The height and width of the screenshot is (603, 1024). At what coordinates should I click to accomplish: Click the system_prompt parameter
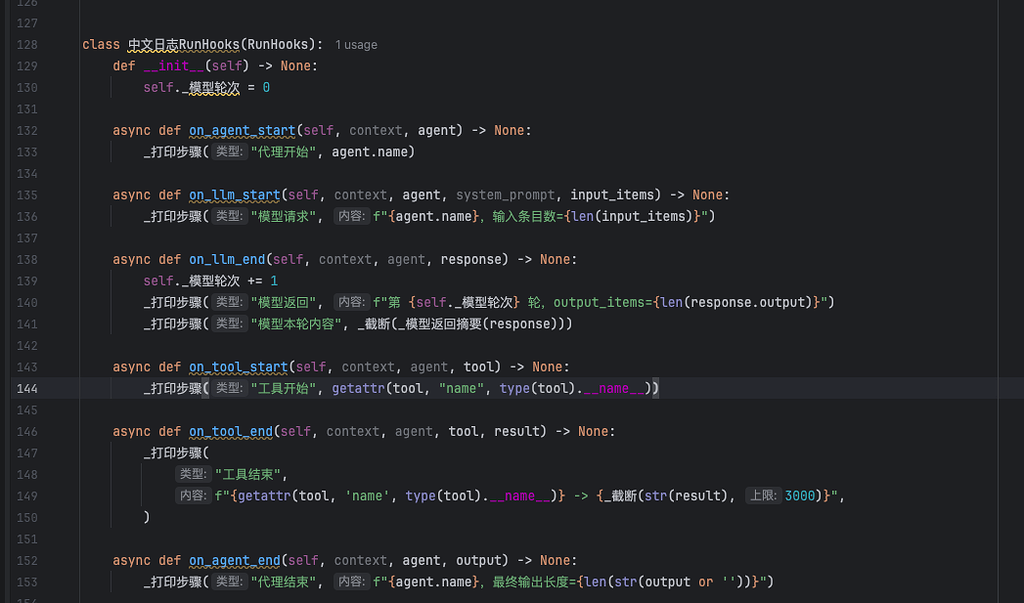[505, 195]
